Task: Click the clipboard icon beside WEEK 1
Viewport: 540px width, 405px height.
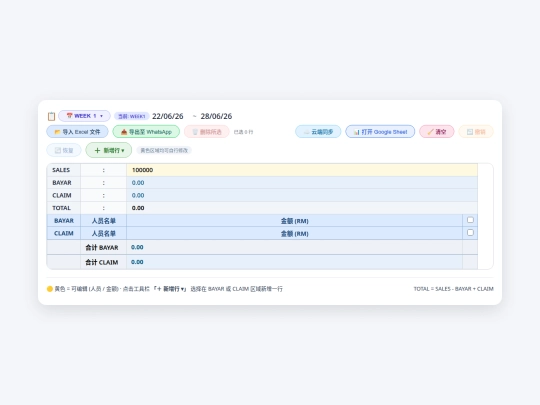Action: [51, 116]
